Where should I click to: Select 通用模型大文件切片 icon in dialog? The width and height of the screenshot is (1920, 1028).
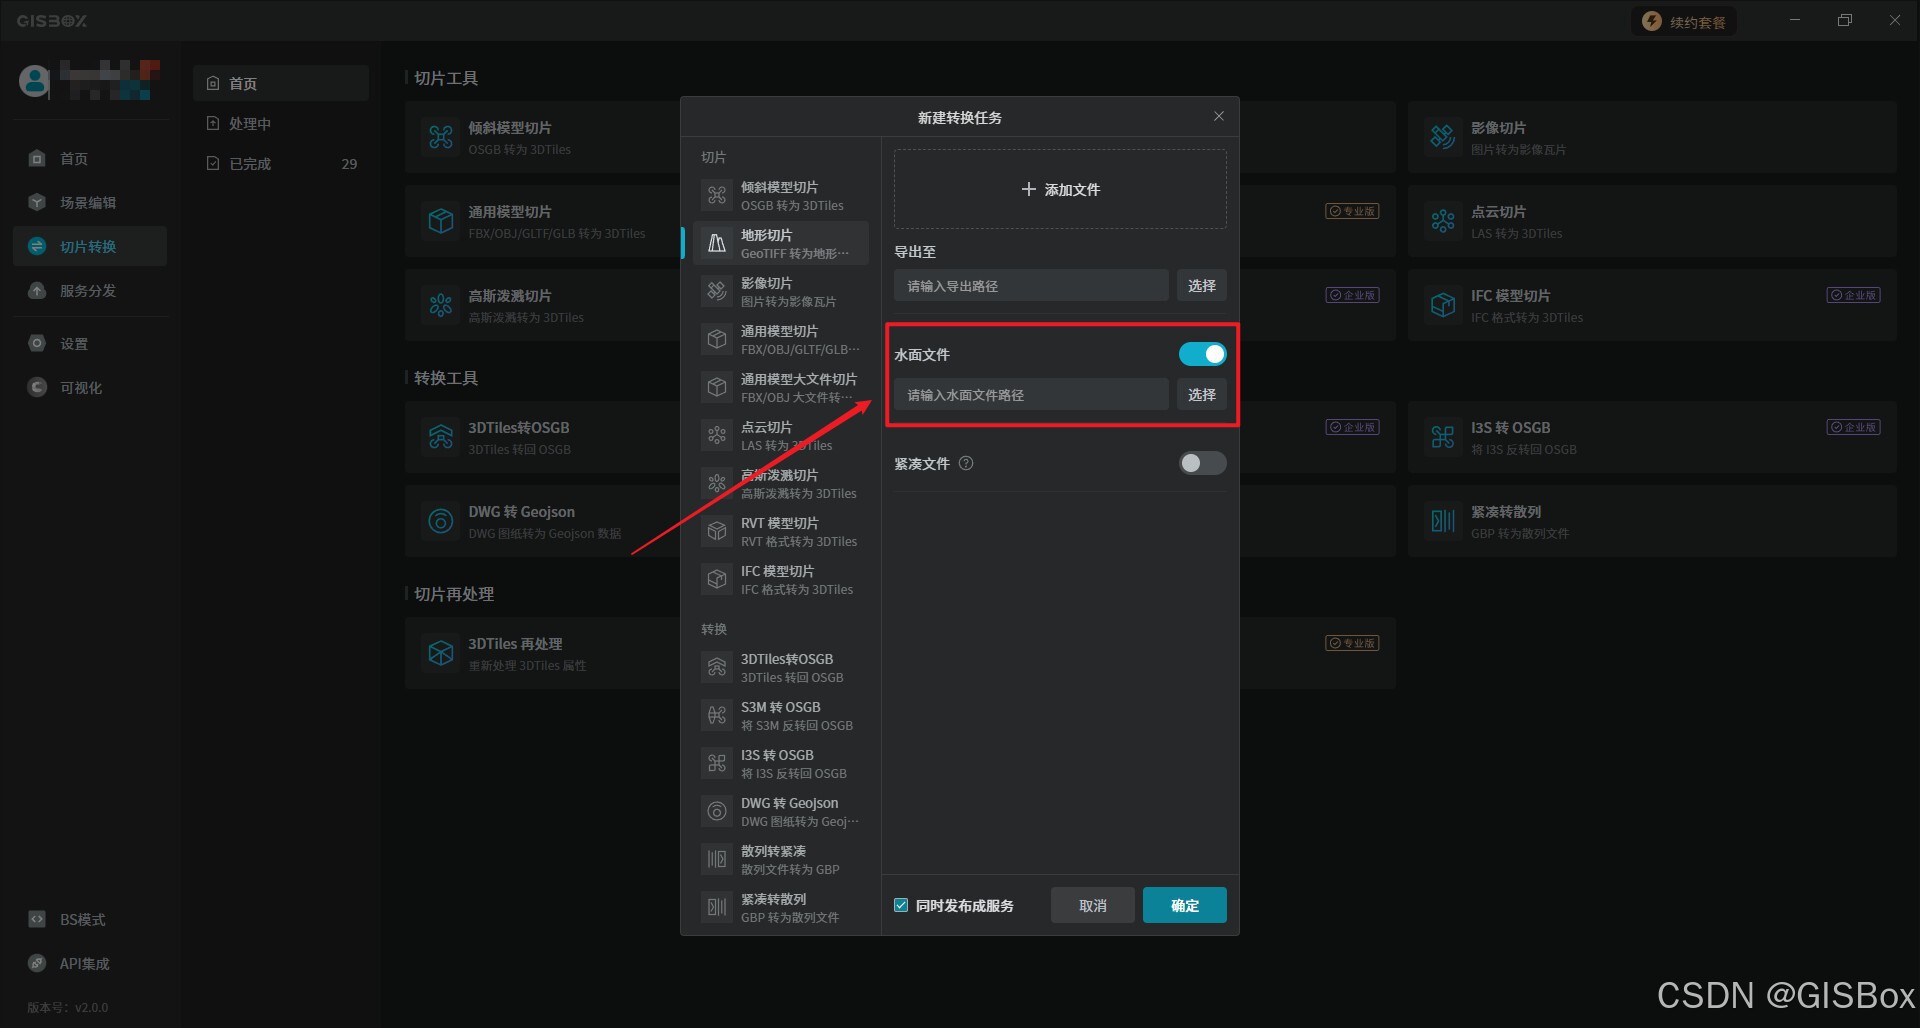coord(717,387)
